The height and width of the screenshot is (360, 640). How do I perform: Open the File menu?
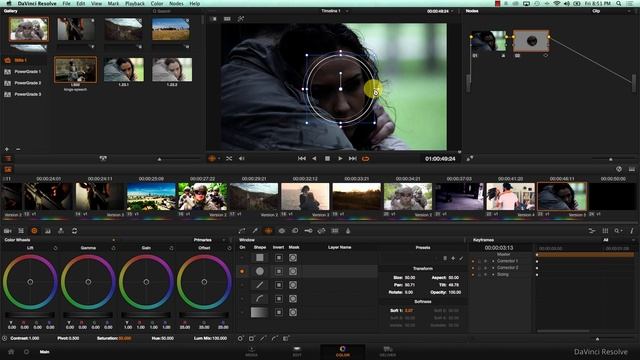coord(66,3)
